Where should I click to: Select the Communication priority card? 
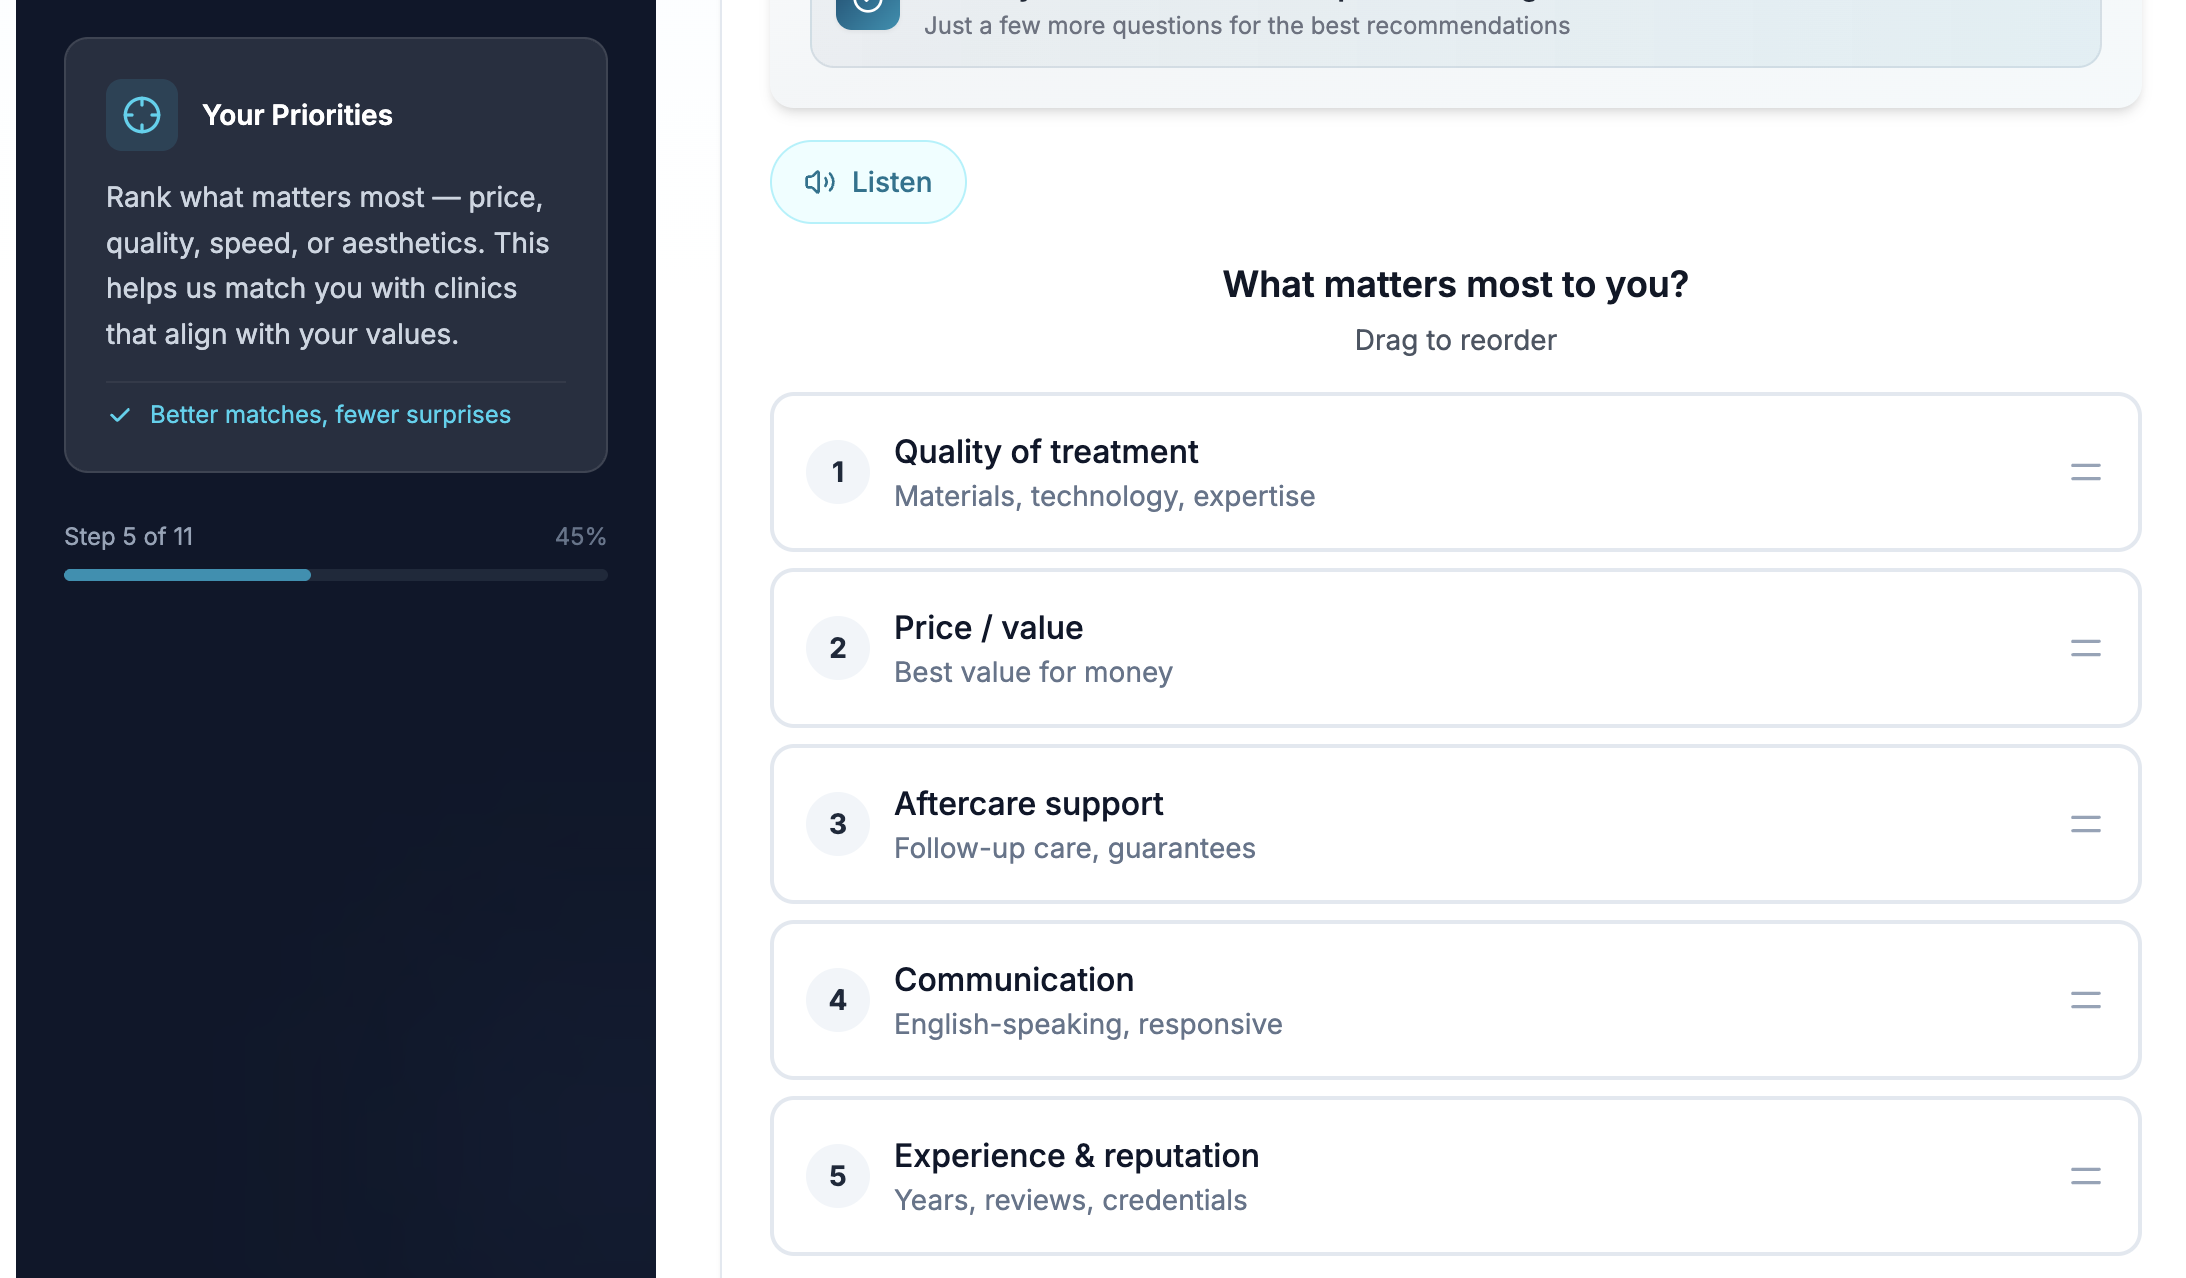1455,1000
